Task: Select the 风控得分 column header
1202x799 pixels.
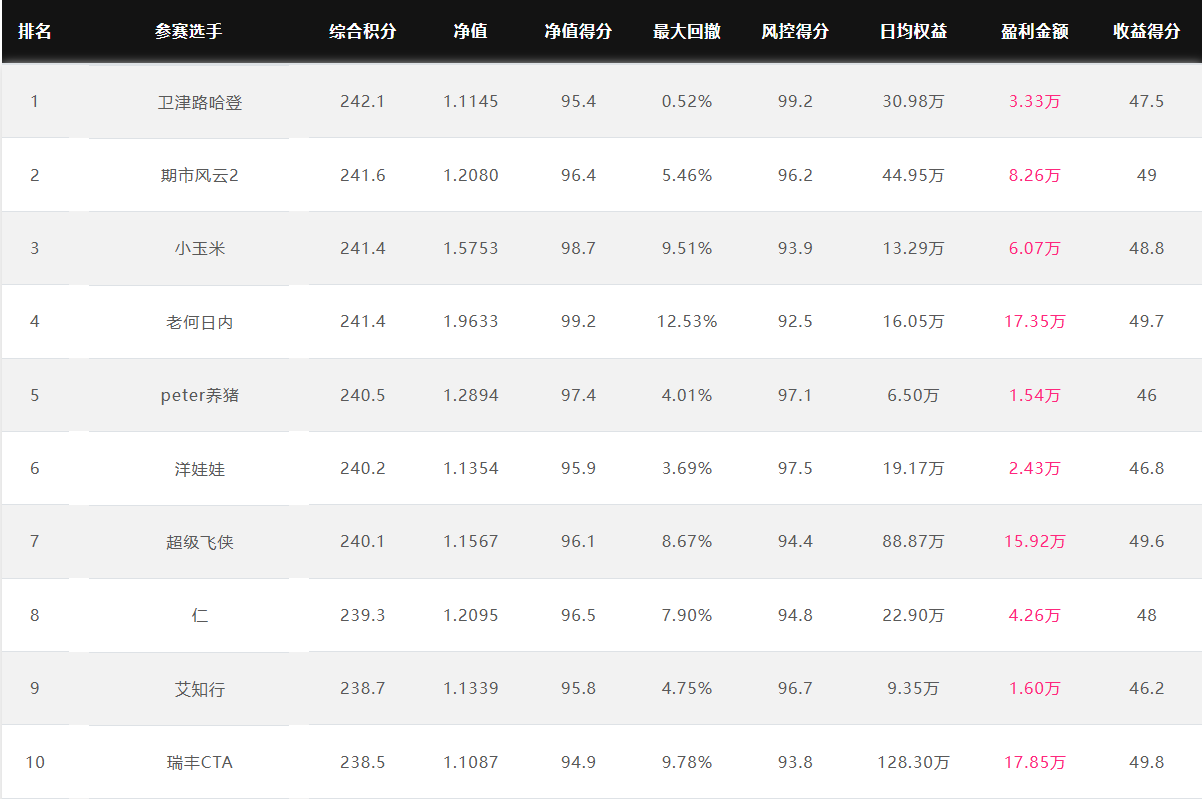Action: pyautogui.click(x=795, y=32)
